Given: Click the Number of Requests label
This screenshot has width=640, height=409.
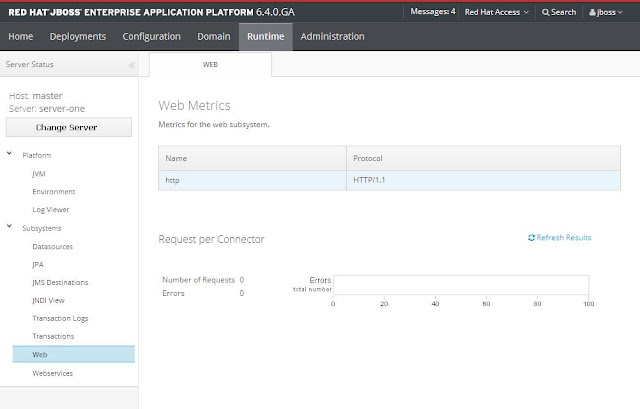Looking at the screenshot, I should (x=198, y=280).
